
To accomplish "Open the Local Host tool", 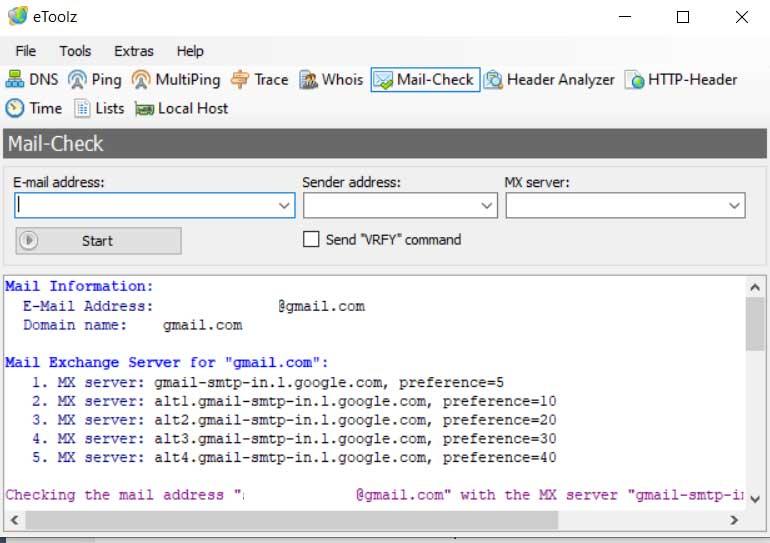I will (x=182, y=108).
